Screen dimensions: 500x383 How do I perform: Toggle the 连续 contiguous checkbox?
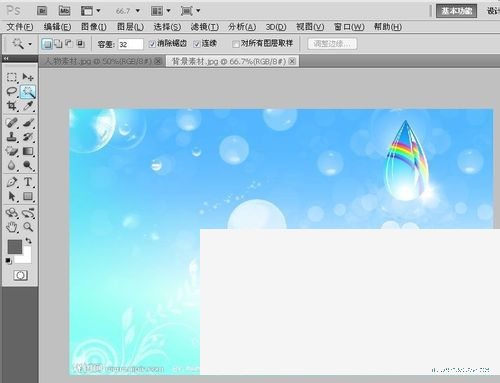point(196,44)
